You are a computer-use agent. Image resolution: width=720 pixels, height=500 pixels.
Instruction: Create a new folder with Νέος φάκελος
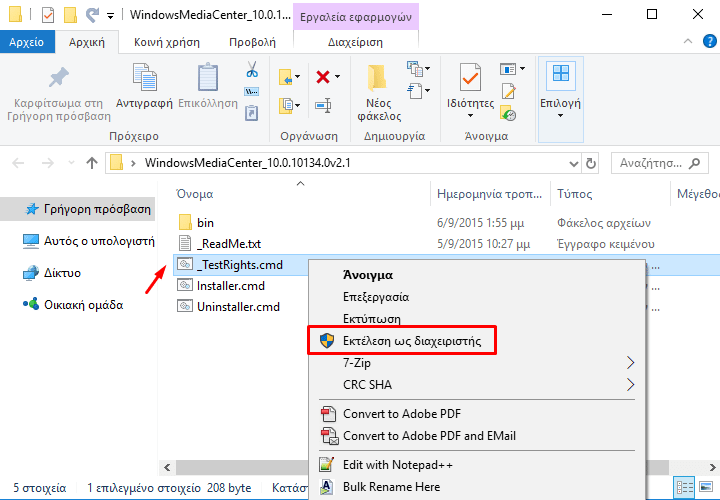point(379,93)
